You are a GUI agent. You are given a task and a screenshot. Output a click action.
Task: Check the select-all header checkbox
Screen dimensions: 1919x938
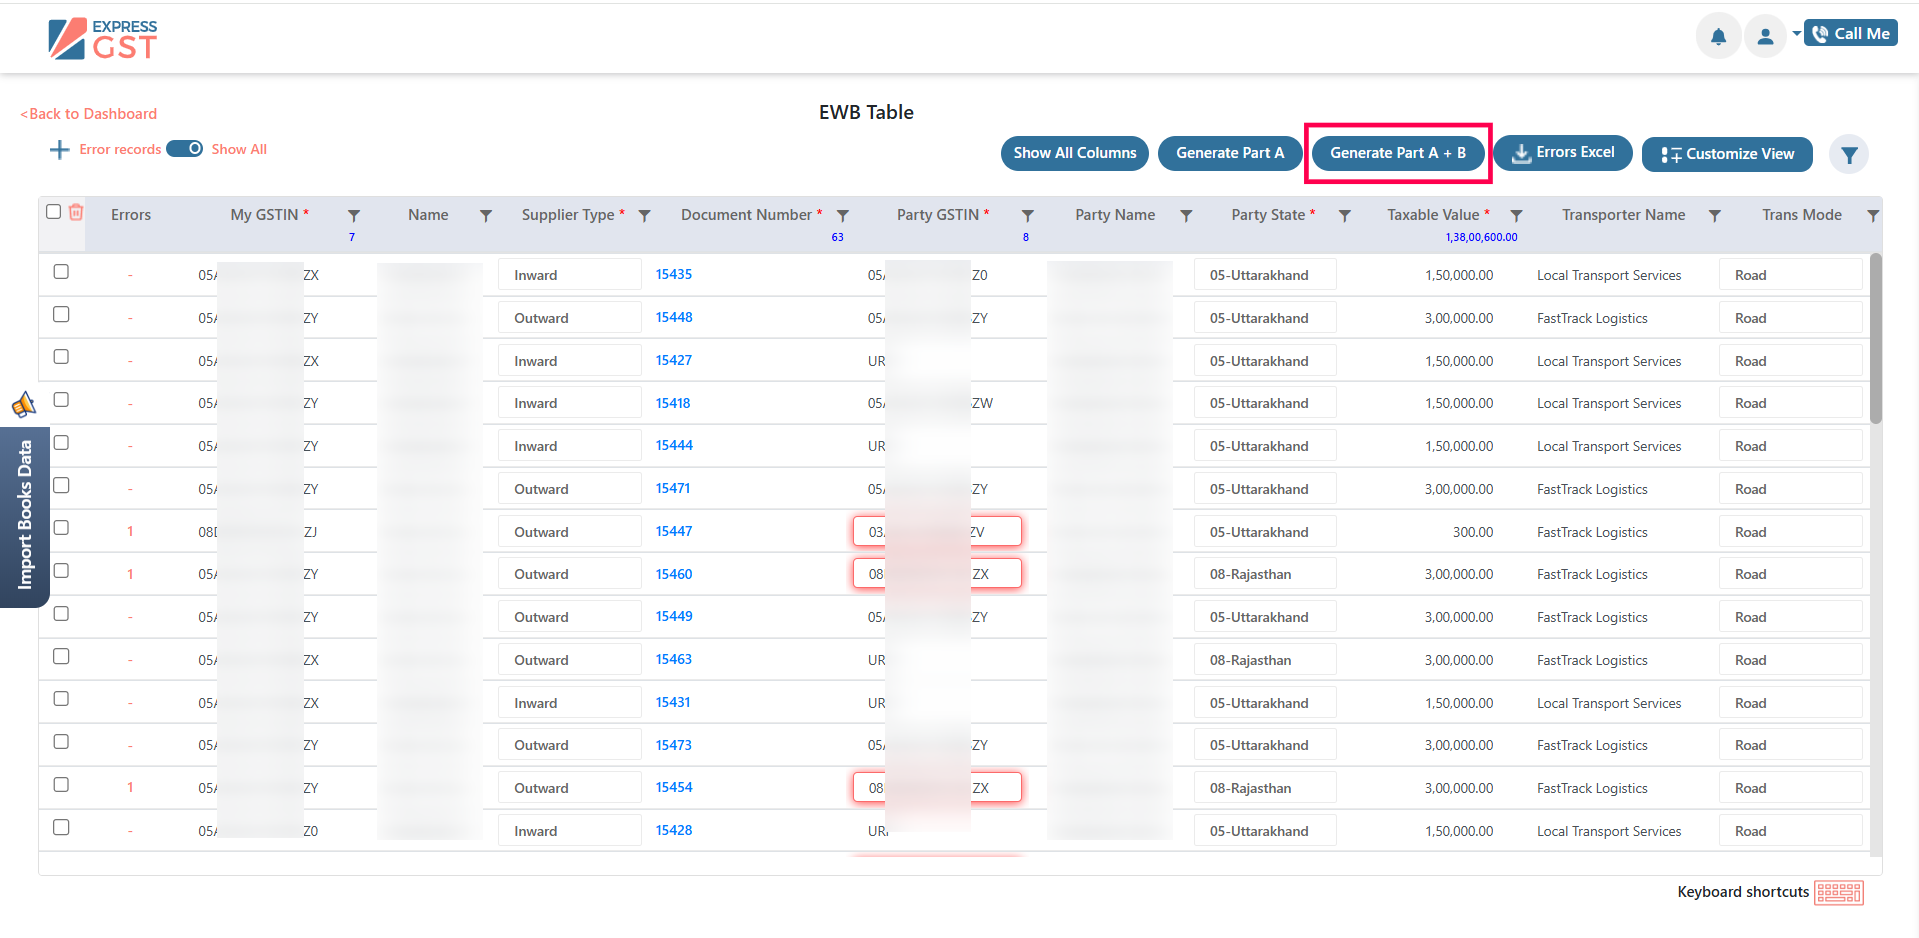(54, 212)
